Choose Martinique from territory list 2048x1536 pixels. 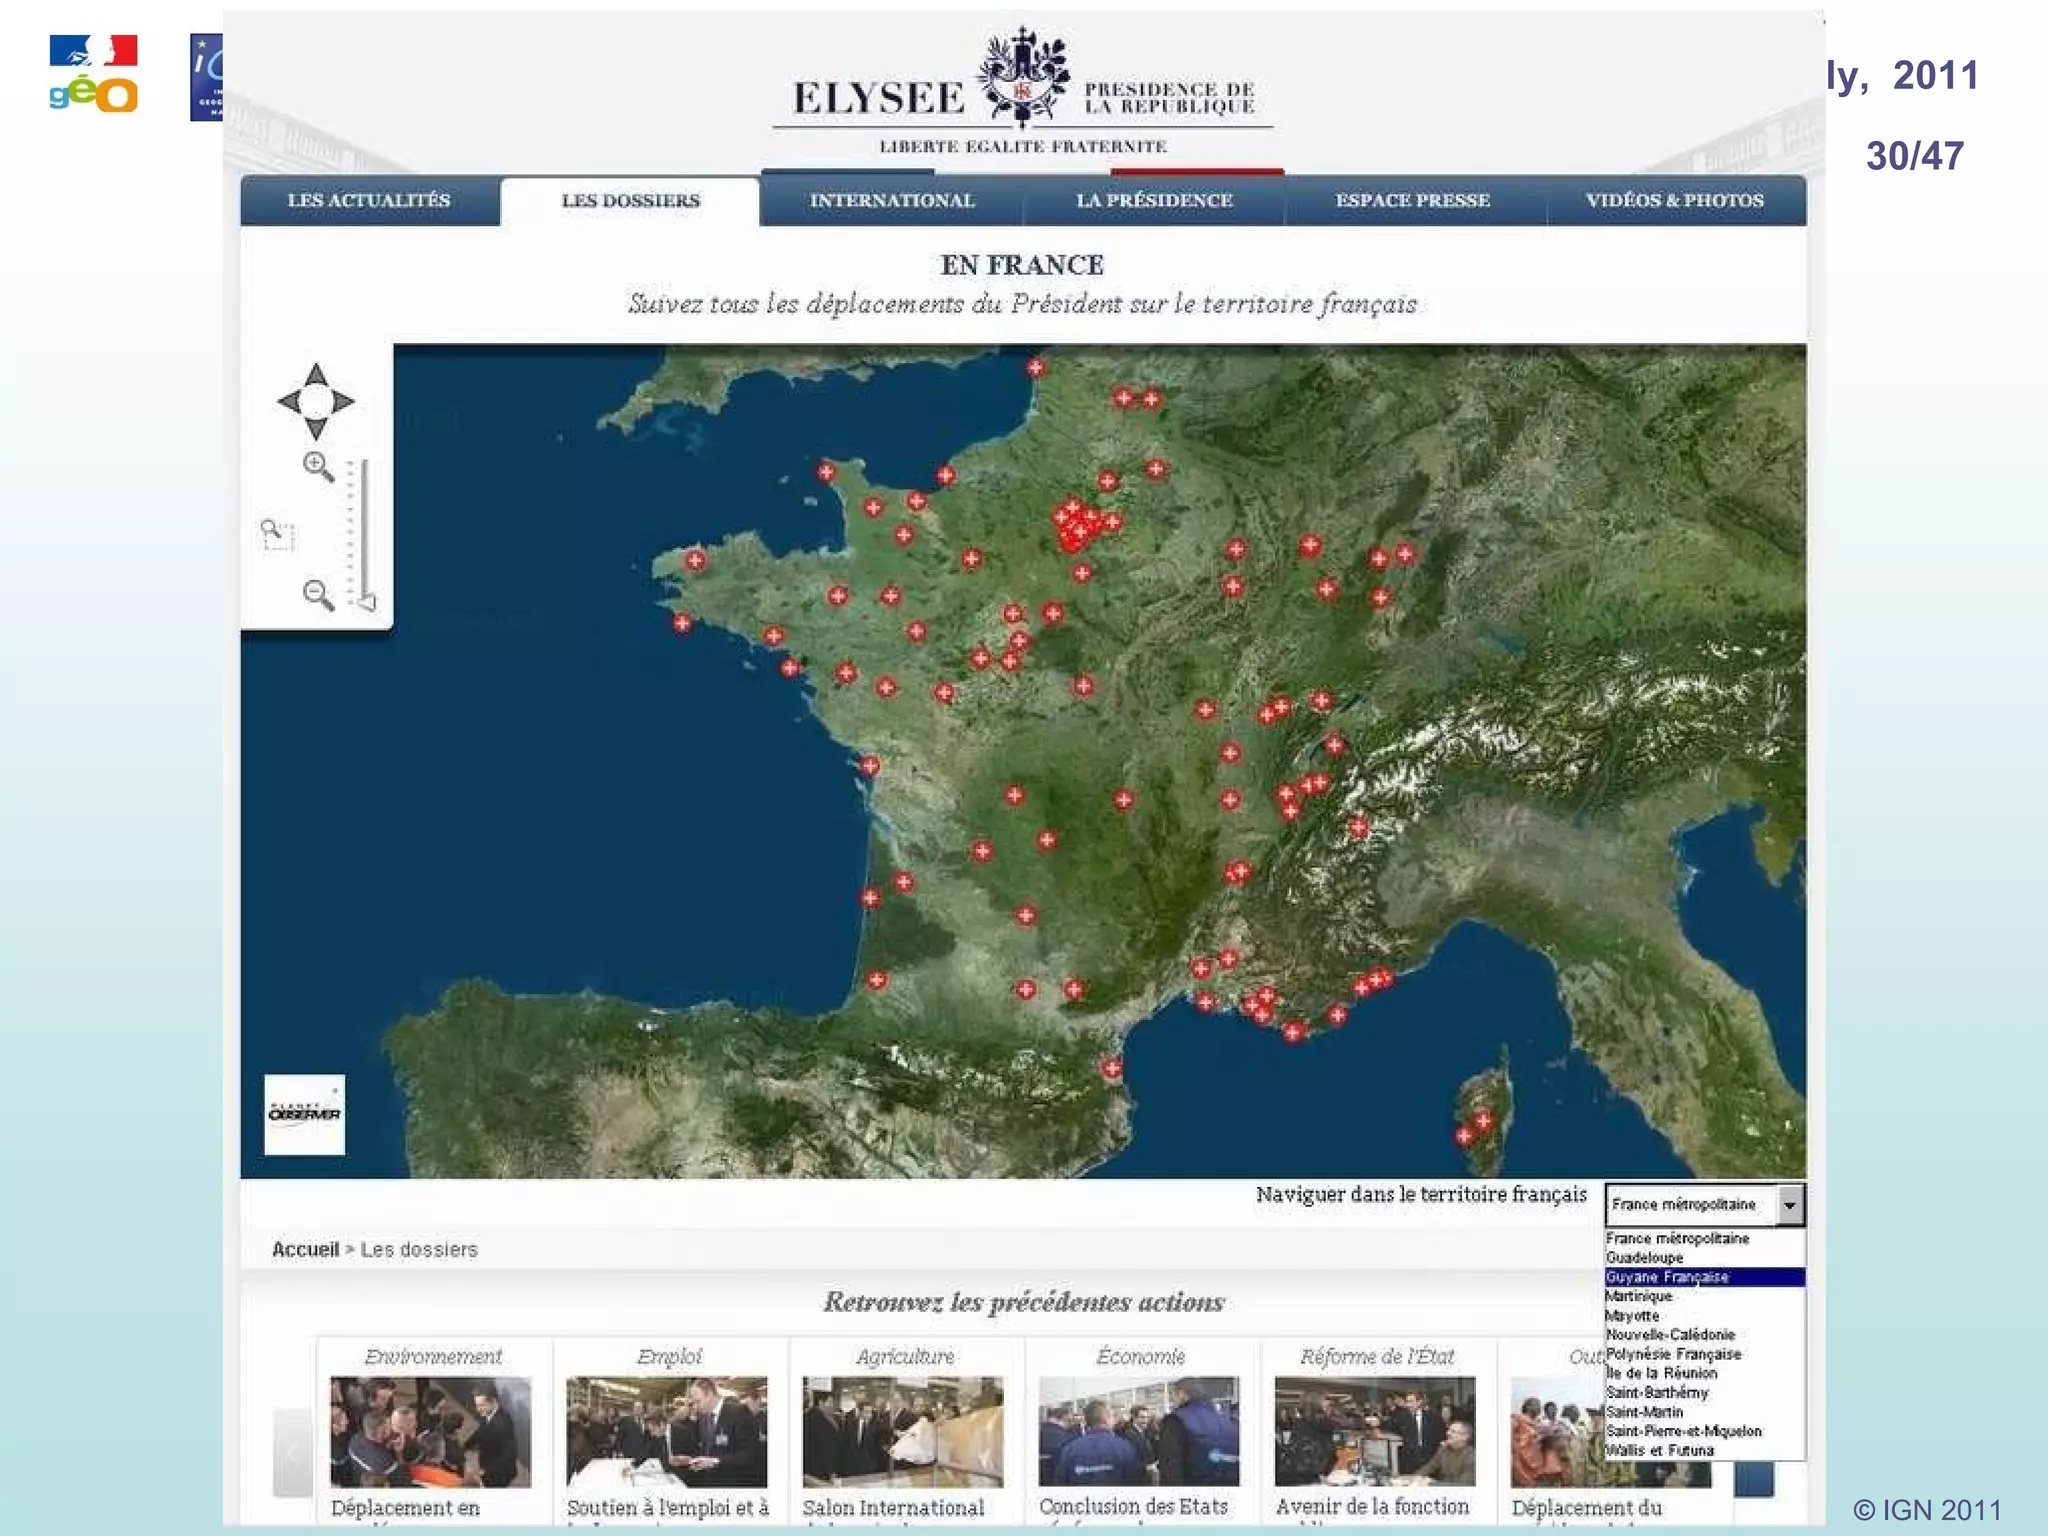[1639, 1296]
